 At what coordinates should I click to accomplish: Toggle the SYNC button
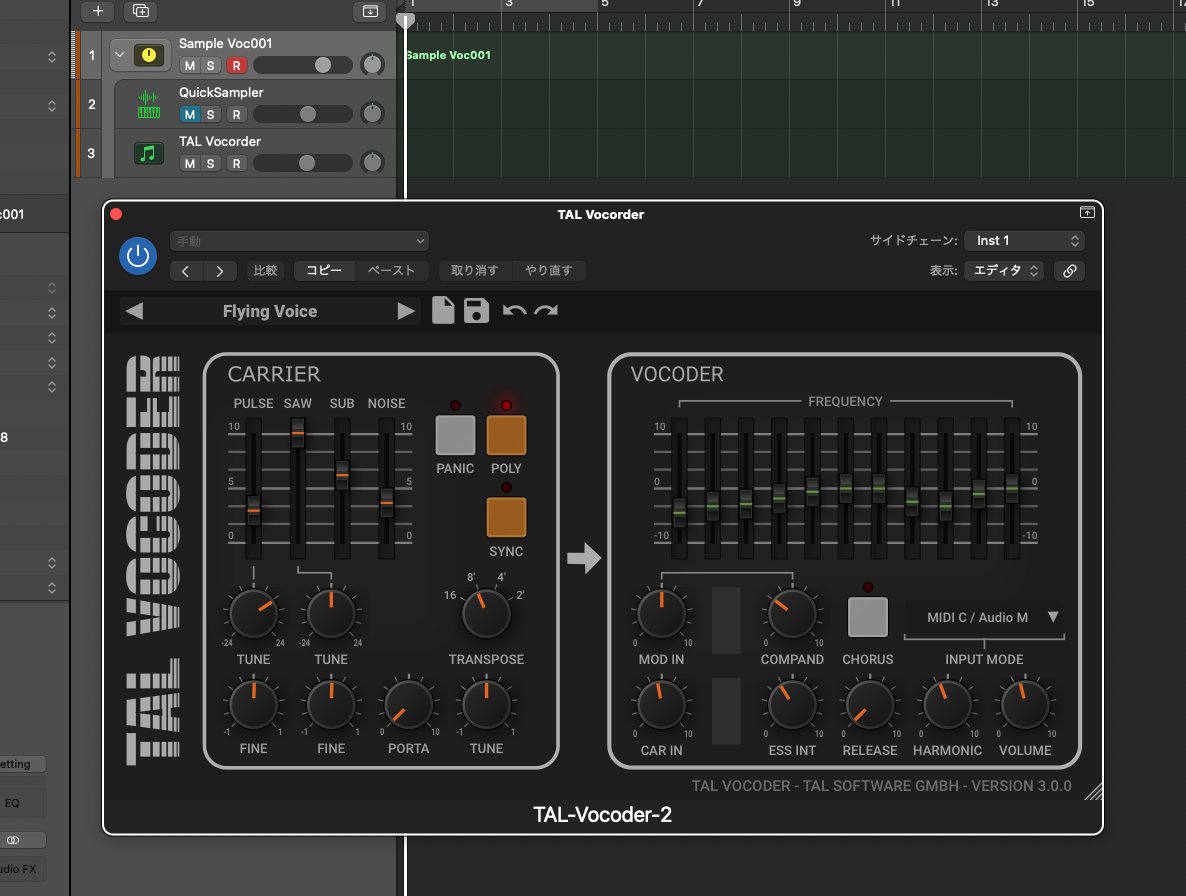pyautogui.click(x=506, y=517)
